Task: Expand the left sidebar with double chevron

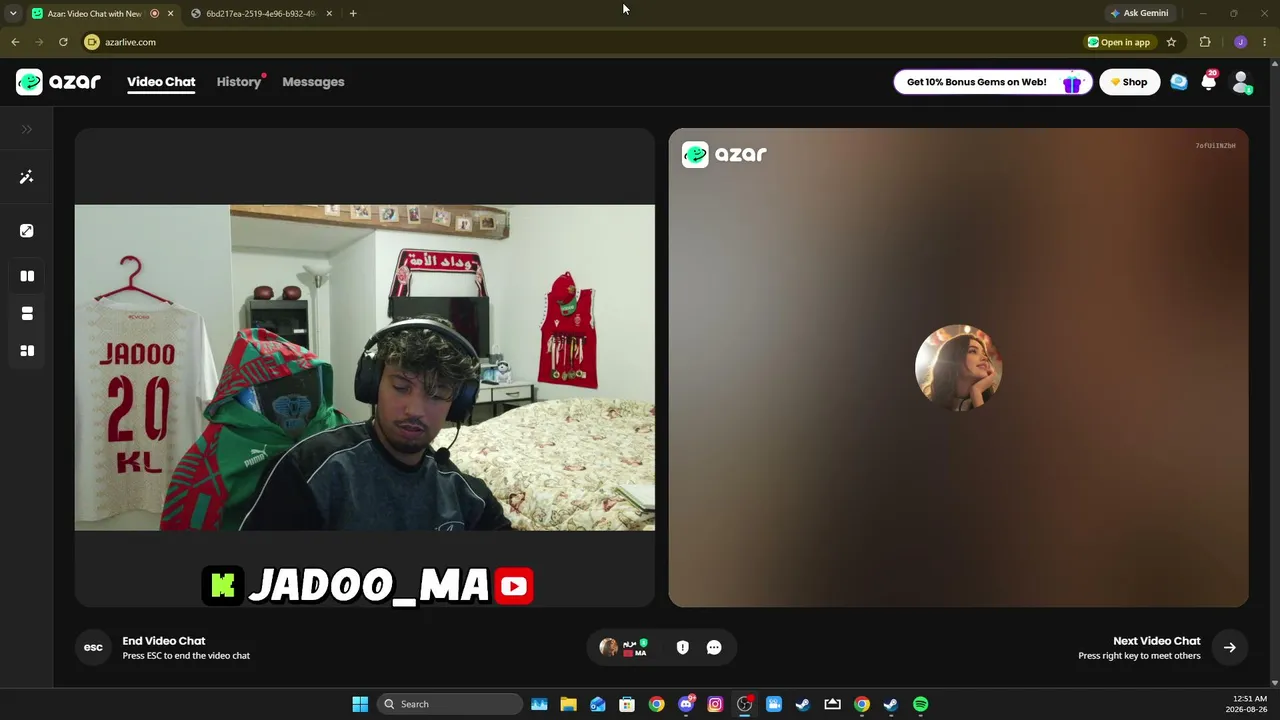Action: coord(27,129)
